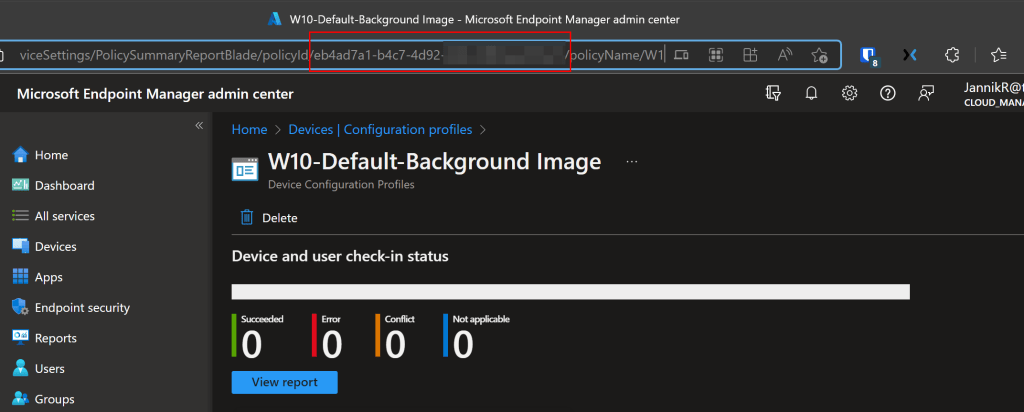Image resolution: width=1024 pixels, height=412 pixels.
Task: Click the Bitwarden extension icon
Action: (870, 55)
